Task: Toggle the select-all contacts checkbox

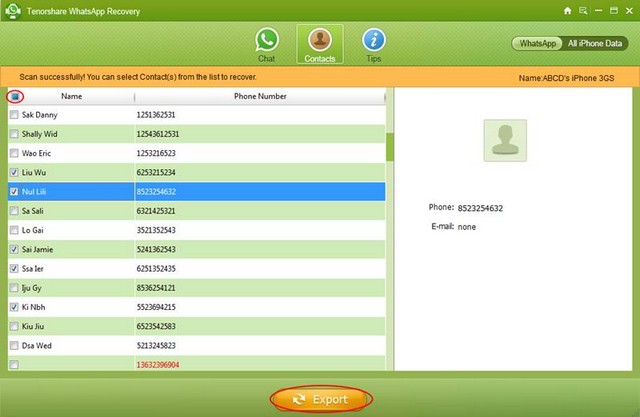Action: tap(15, 97)
